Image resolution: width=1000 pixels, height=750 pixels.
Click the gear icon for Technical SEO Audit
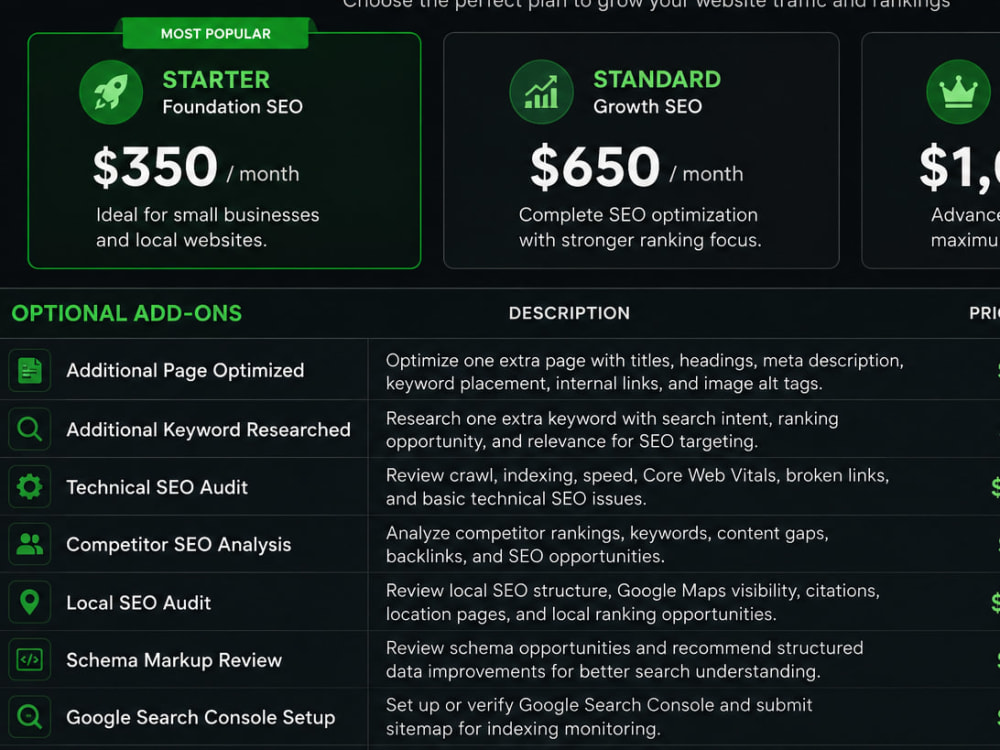29,487
